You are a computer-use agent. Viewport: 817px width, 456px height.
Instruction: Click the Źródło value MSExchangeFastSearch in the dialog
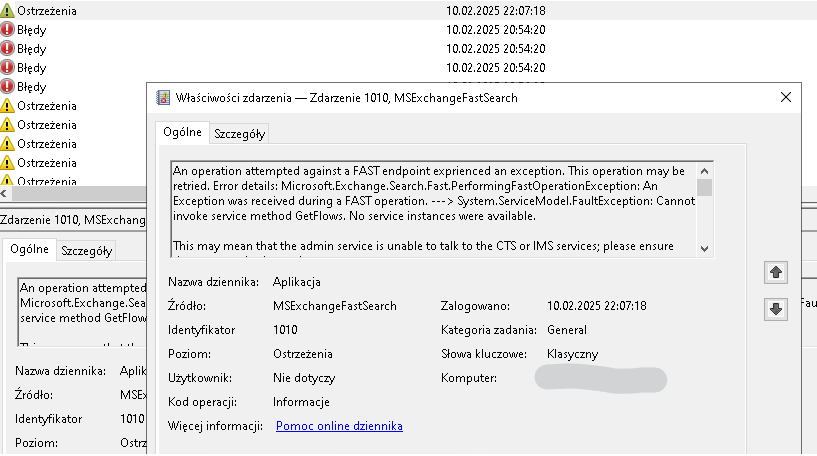point(334,306)
